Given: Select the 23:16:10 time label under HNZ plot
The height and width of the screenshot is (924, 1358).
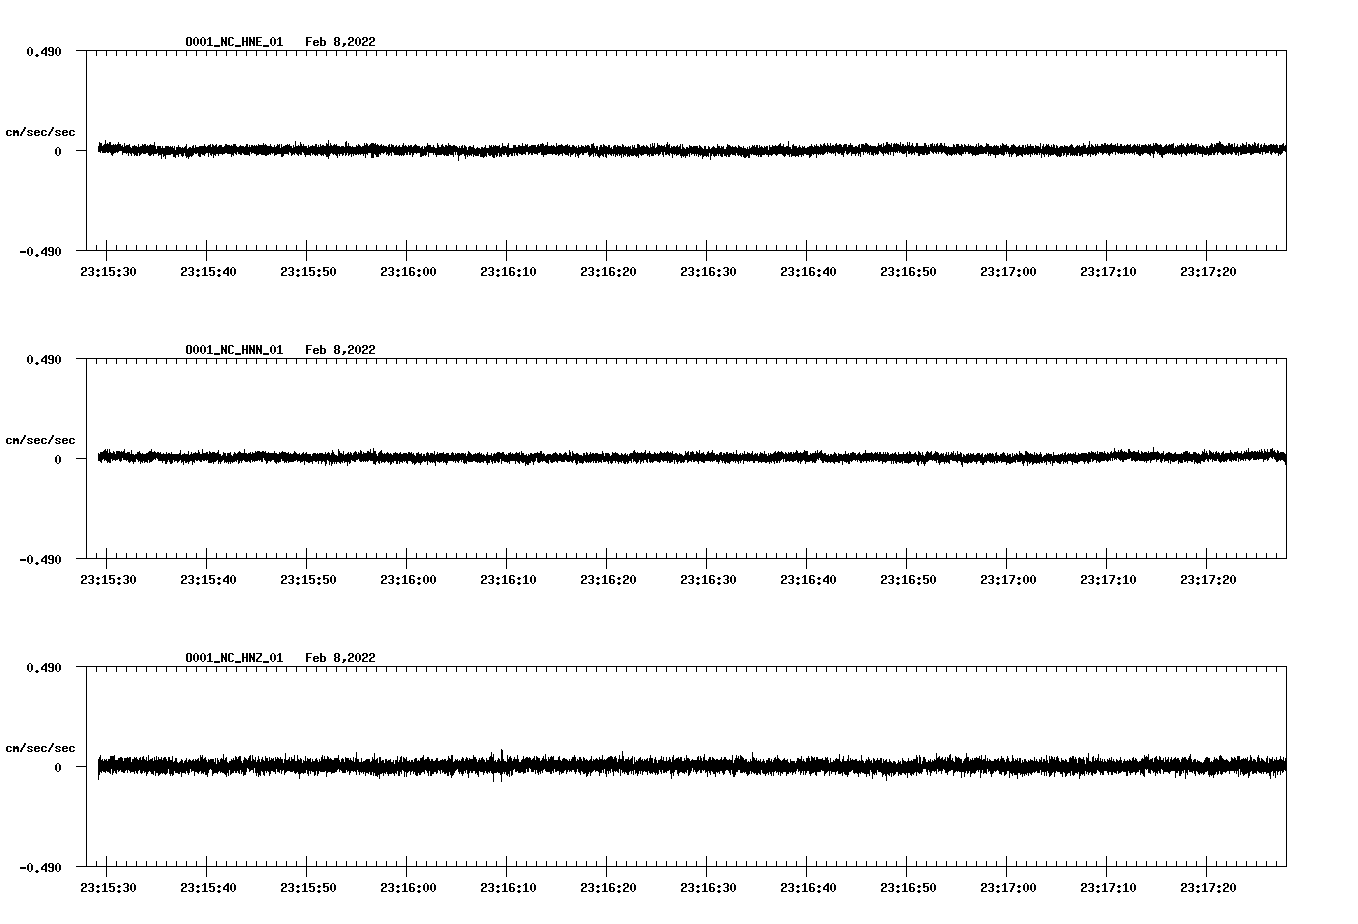Looking at the screenshot, I should click(x=508, y=888).
